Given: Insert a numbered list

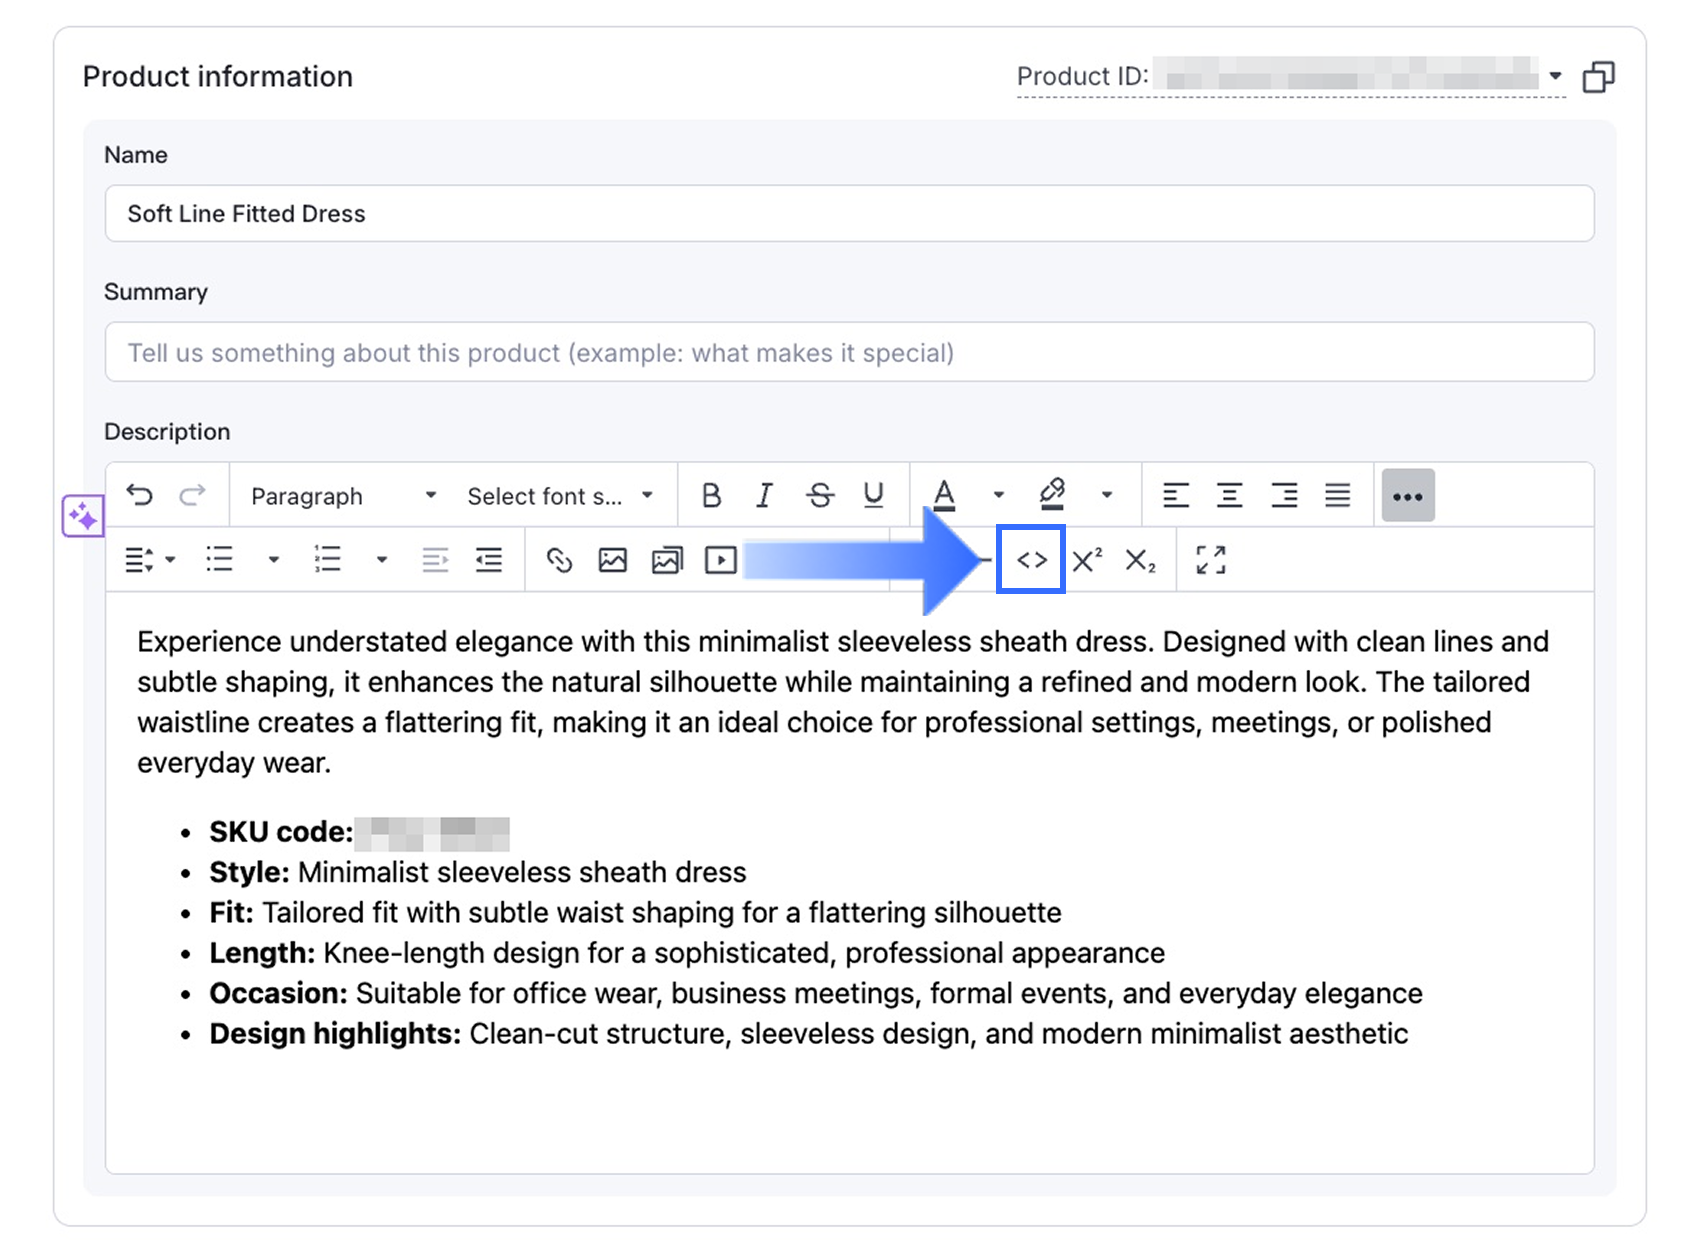Looking at the screenshot, I should [x=328, y=560].
